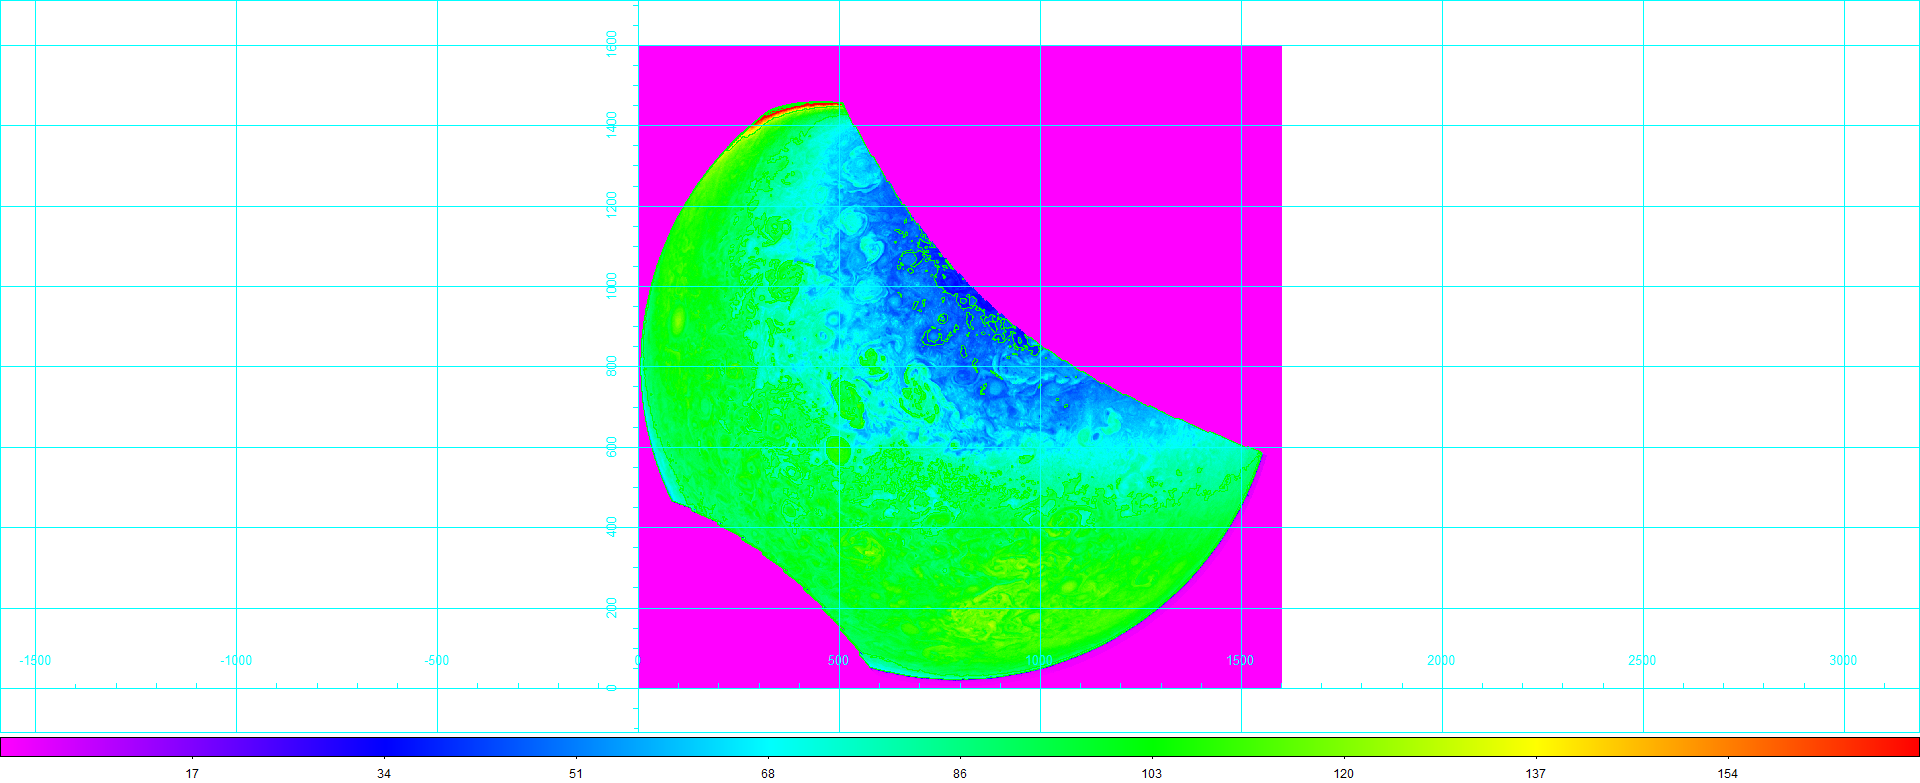The image size is (1920, 783).
Task: Click the colorbar at the 137 yellow mark
Action: (1536, 746)
